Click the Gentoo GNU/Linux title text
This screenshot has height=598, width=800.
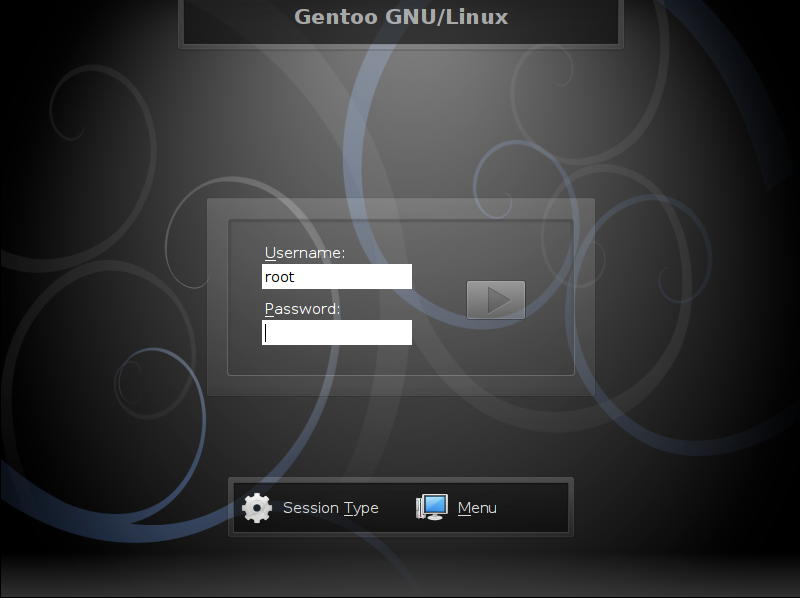tap(401, 17)
